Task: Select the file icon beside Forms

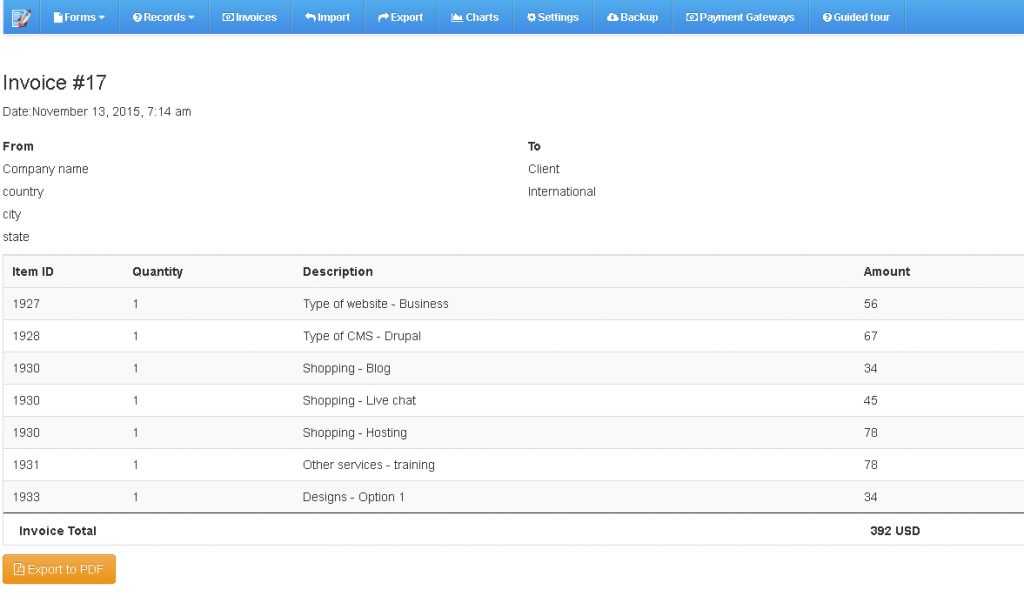Action: pos(58,16)
